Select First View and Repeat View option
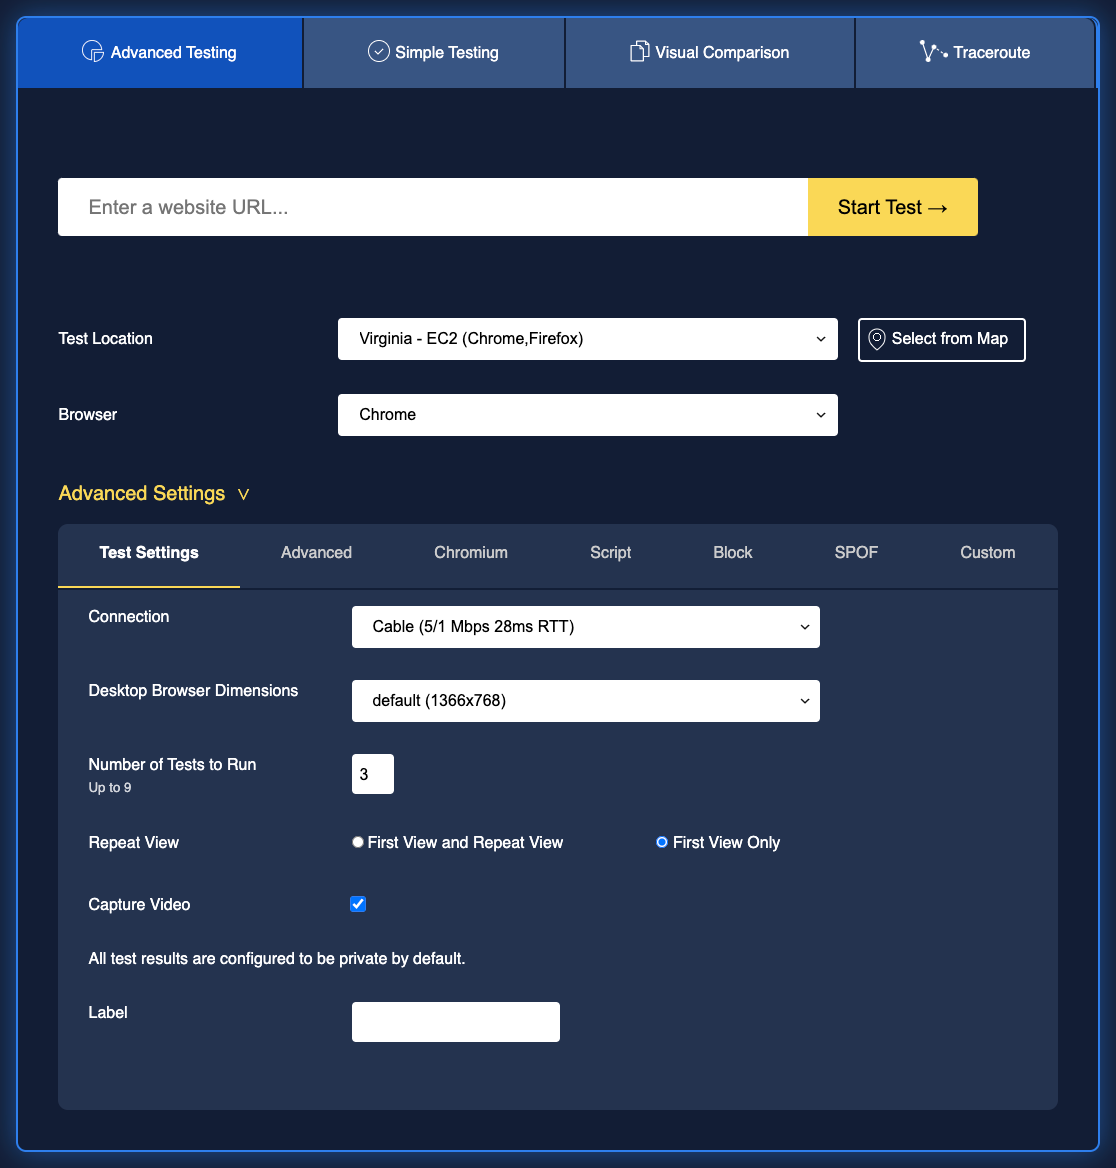 357,842
